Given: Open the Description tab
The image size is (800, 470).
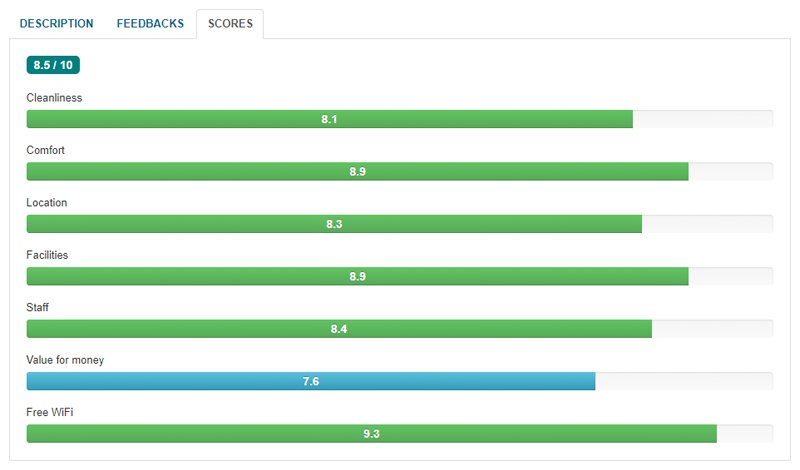Looking at the screenshot, I should [56, 24].
